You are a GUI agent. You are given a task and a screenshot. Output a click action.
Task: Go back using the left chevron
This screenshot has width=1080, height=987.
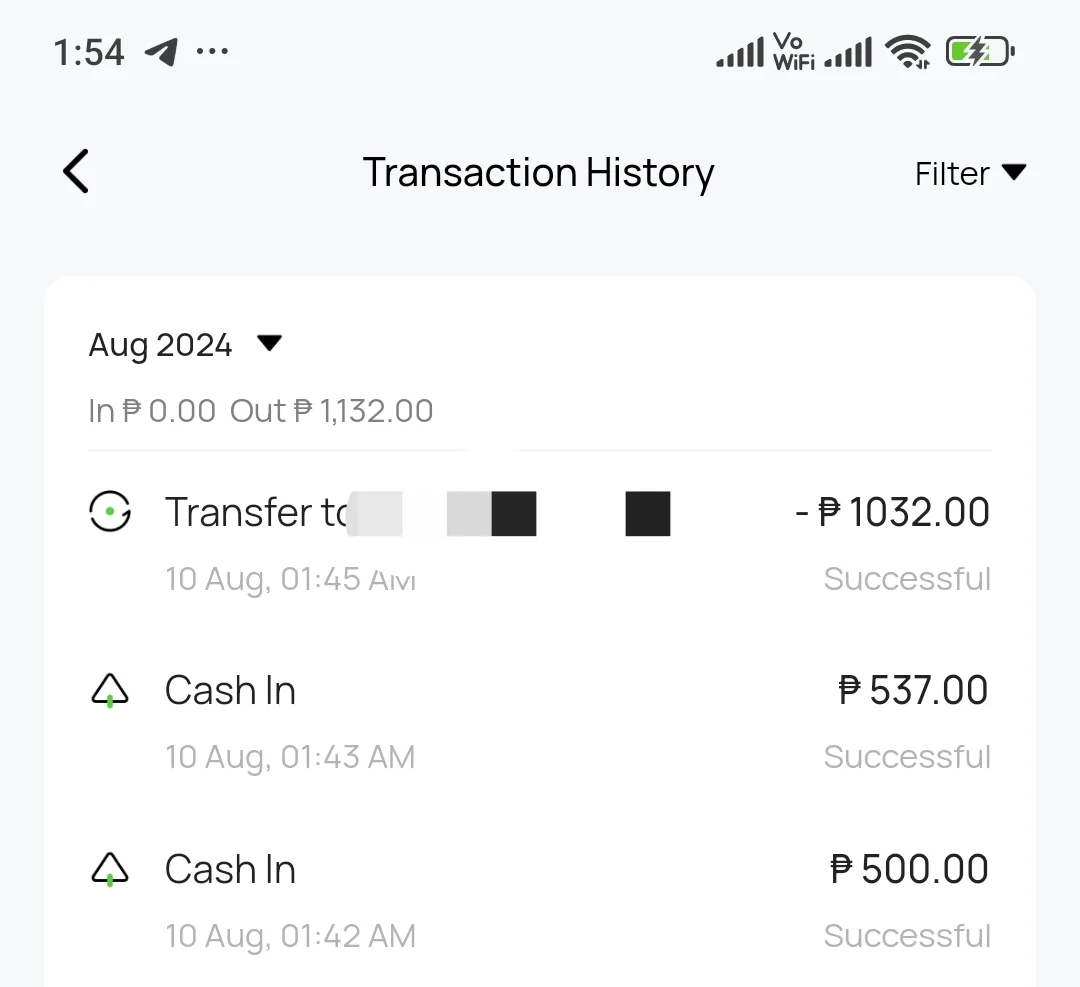point(76,172)
